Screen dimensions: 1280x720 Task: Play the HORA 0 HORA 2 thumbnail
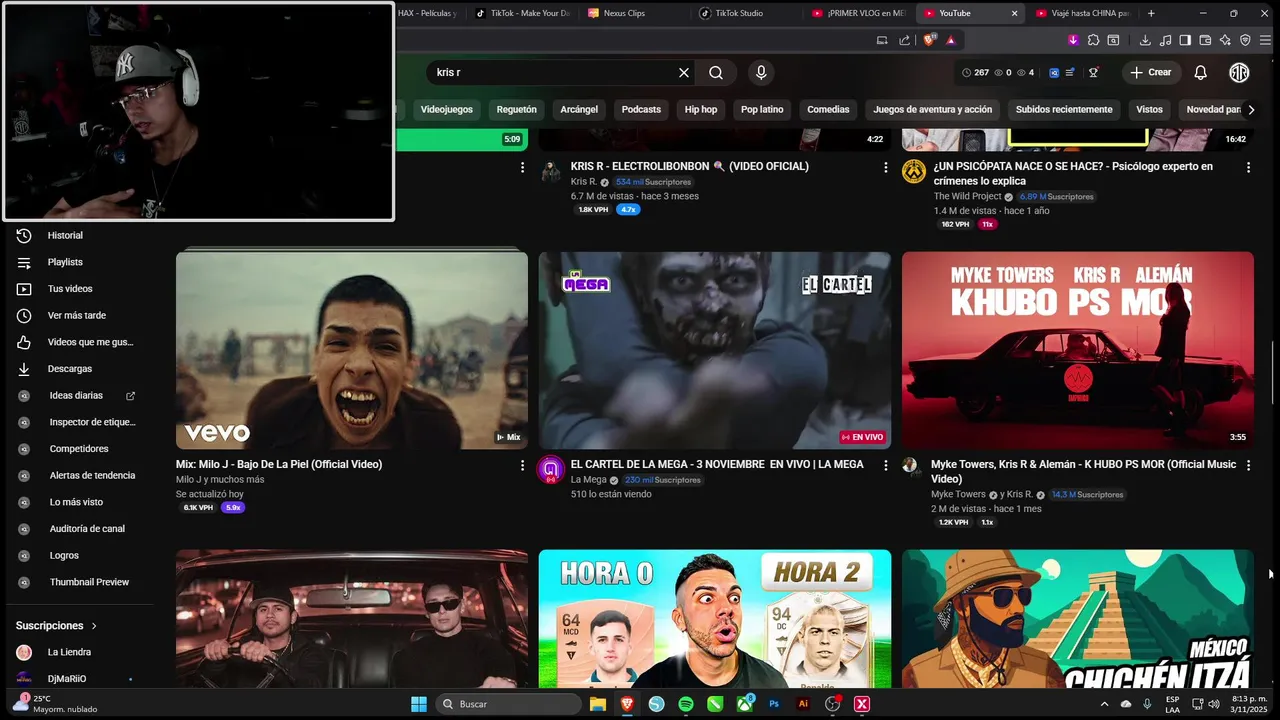[715, 618]
